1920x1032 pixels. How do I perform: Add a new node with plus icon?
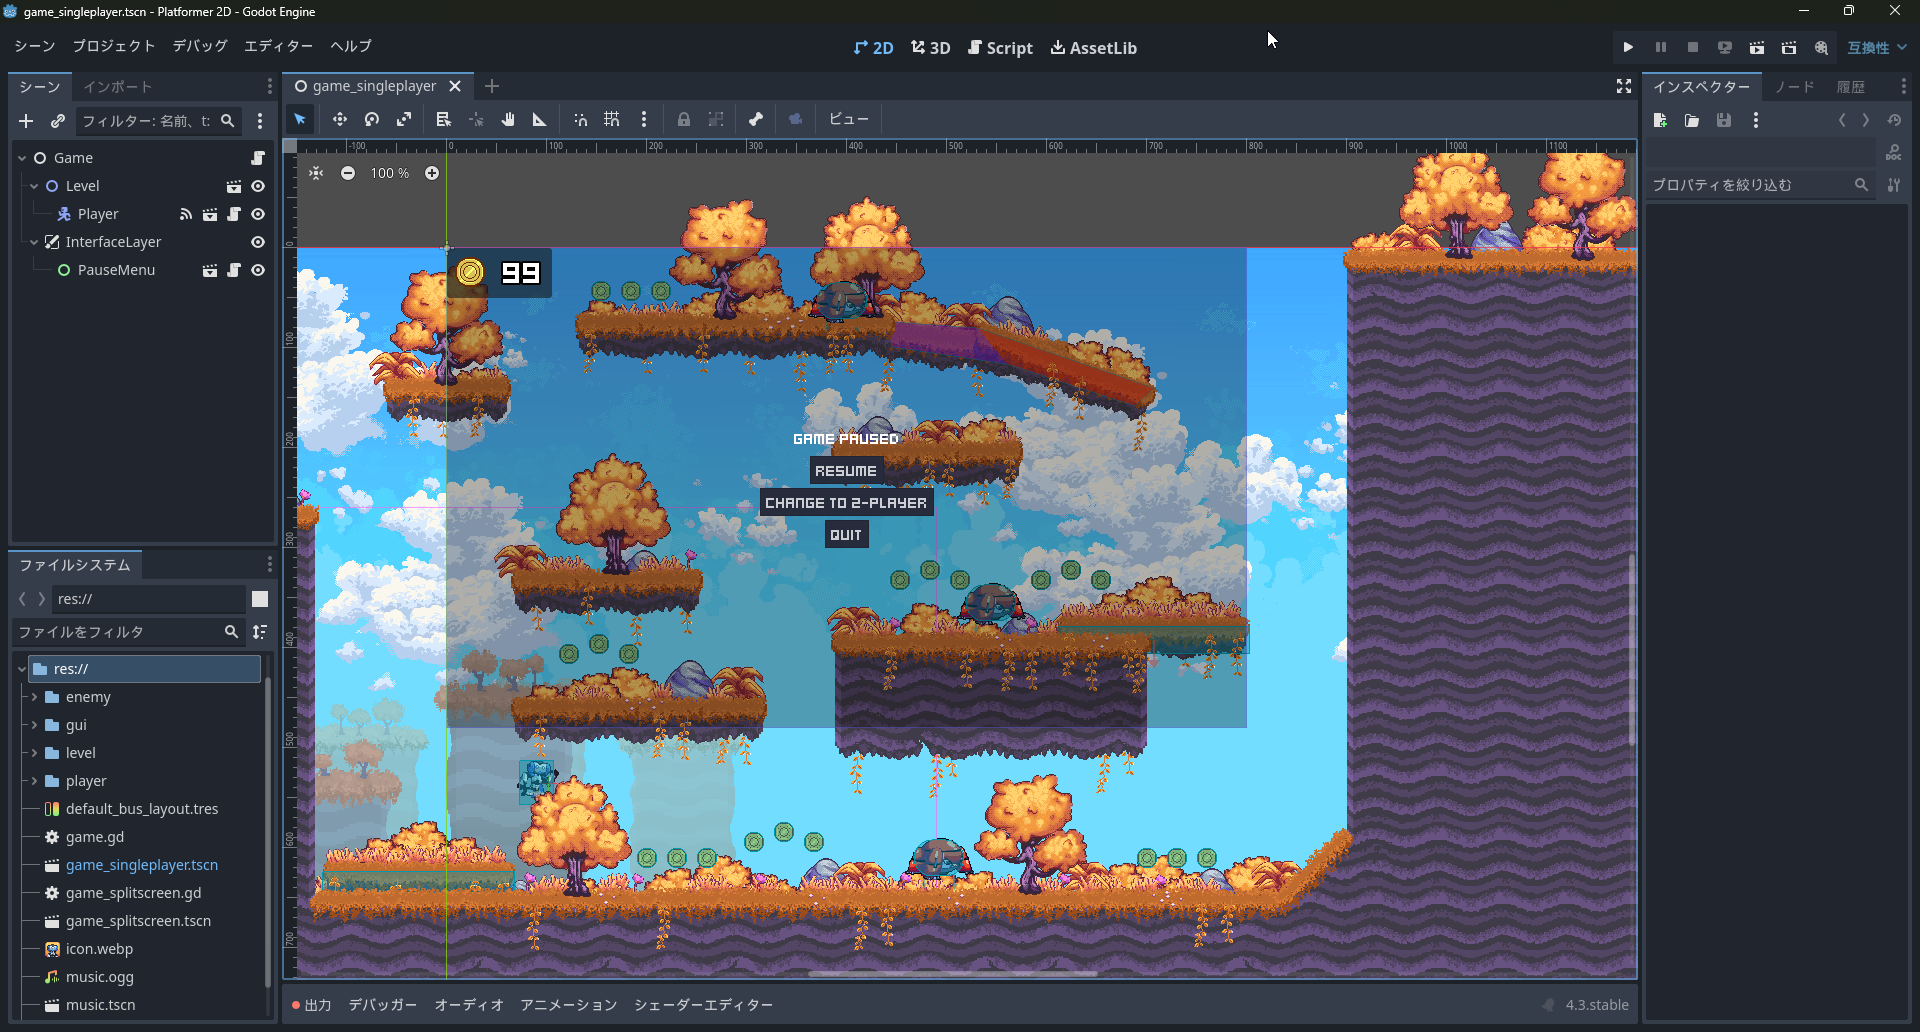[x=26, y=121]
